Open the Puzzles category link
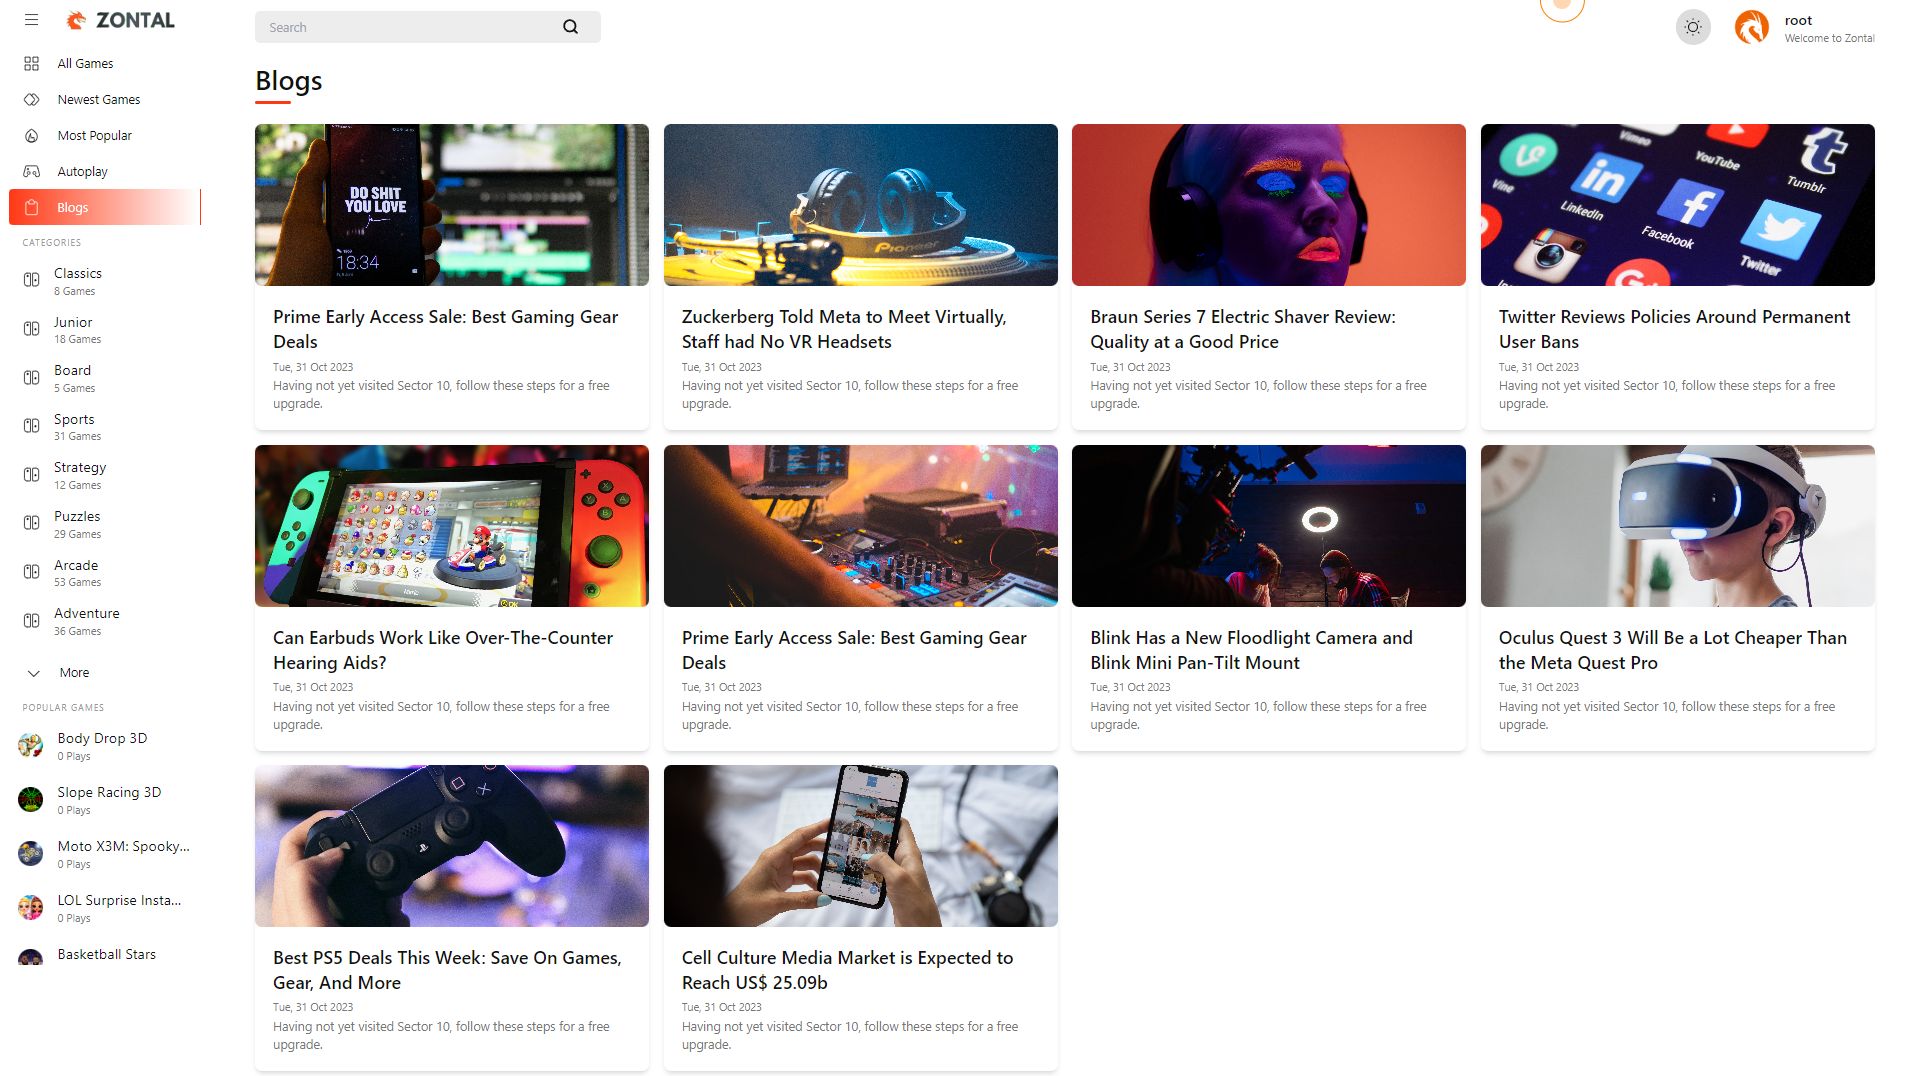This screenshot has width=1920, height=1076. tap(77, 516)
